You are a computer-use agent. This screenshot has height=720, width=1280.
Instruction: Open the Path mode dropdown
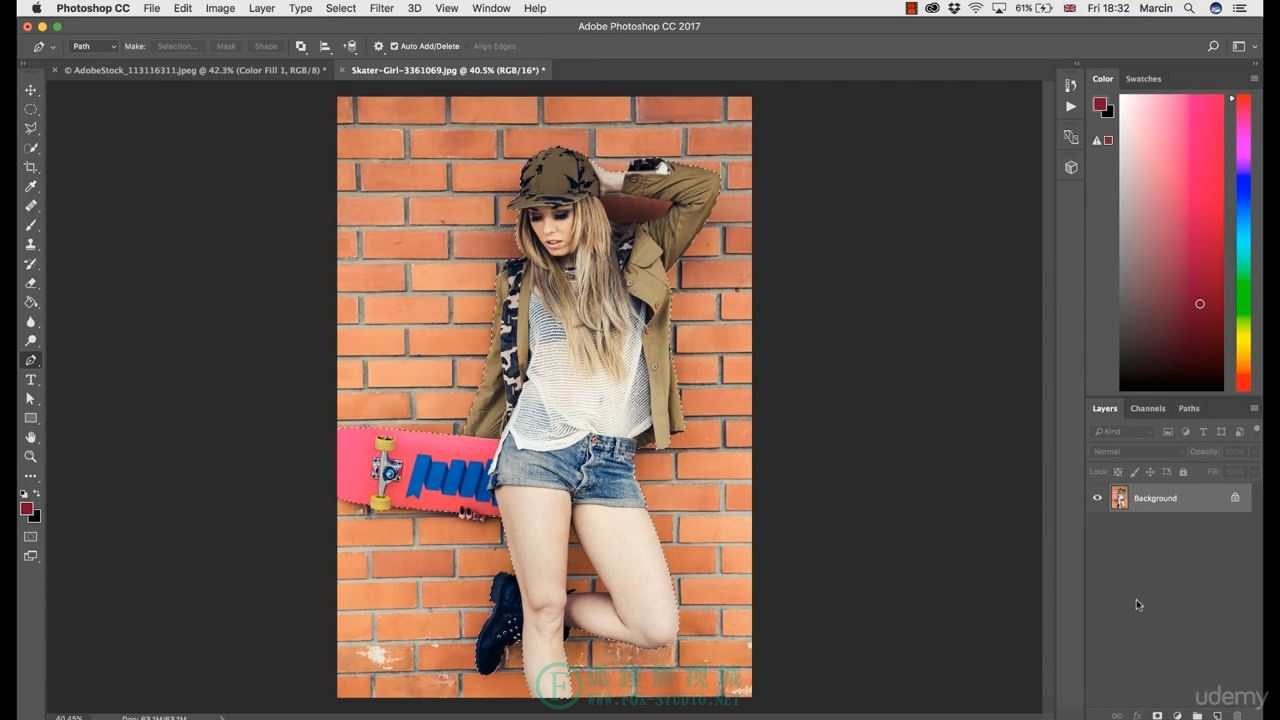(94, 46)
